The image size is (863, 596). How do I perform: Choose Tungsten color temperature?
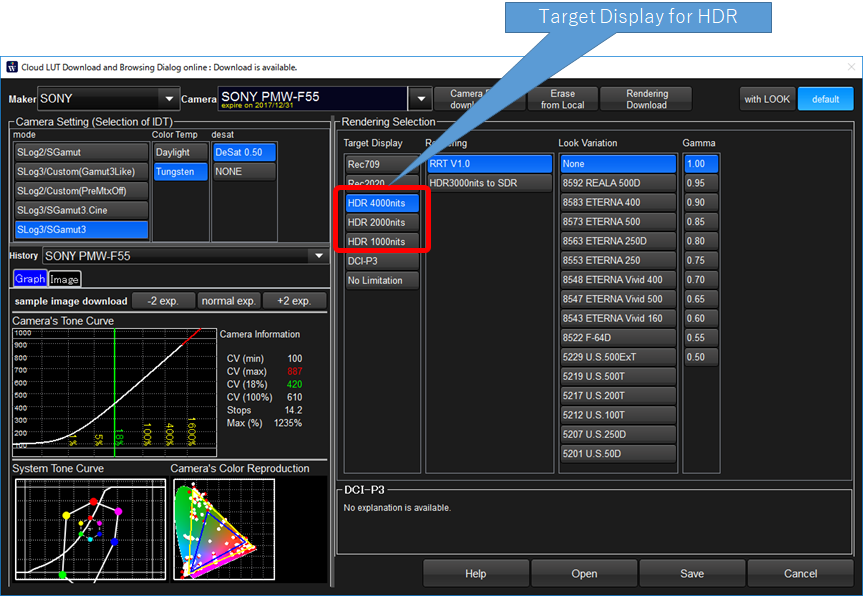[x=181, y=172]
